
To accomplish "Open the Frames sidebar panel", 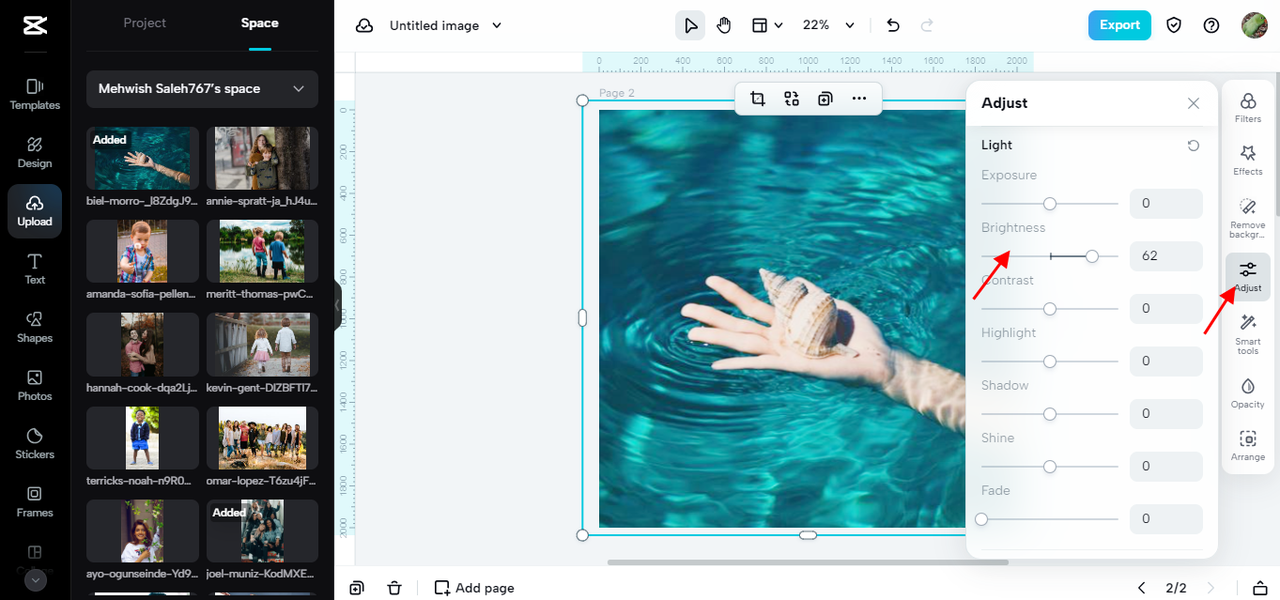I will (35, 501).
